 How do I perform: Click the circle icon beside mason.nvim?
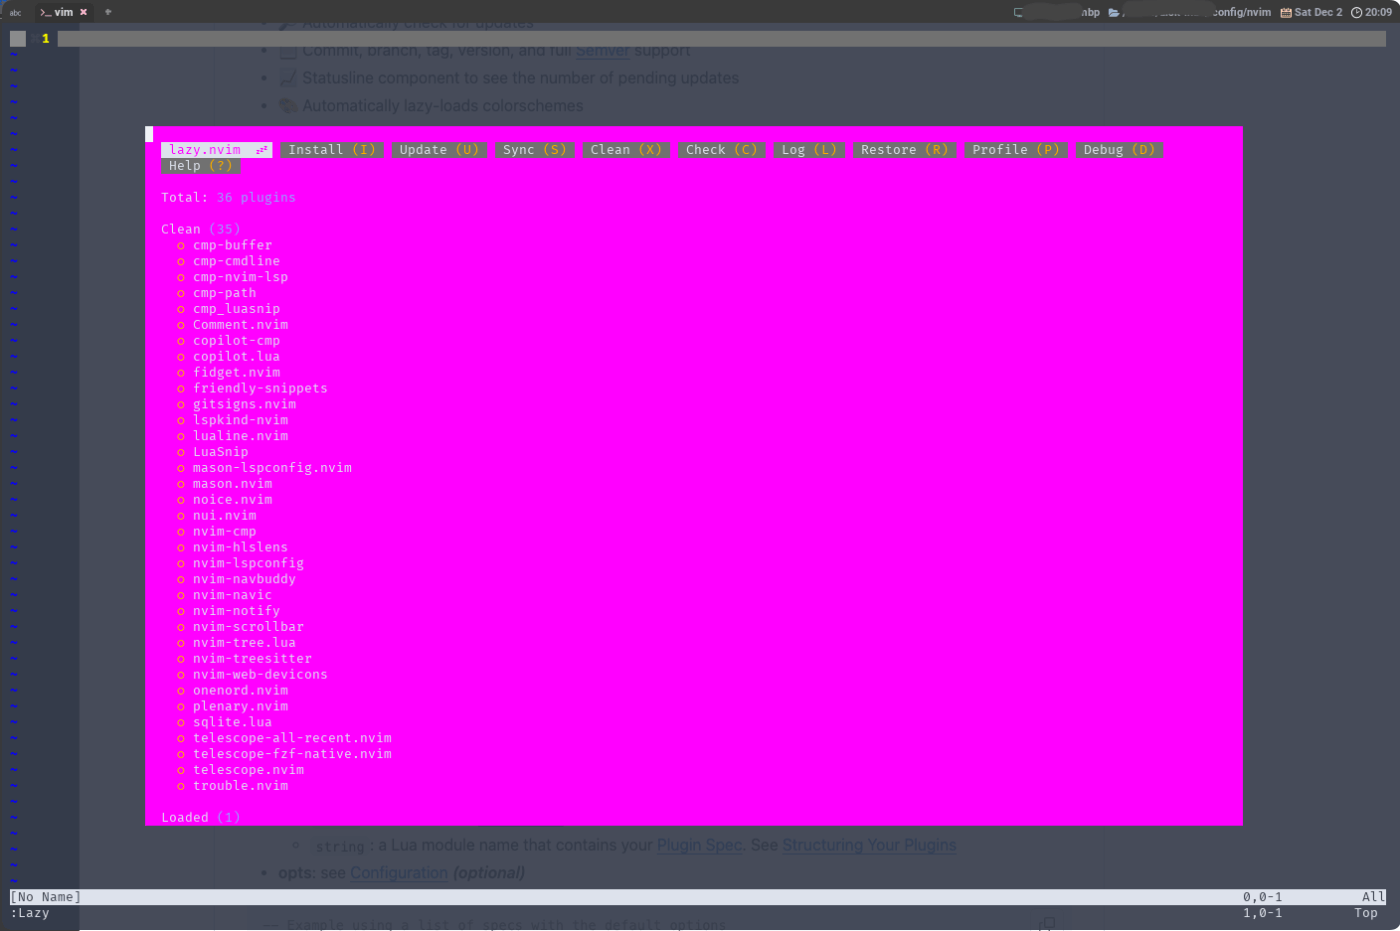click(181, 484)
